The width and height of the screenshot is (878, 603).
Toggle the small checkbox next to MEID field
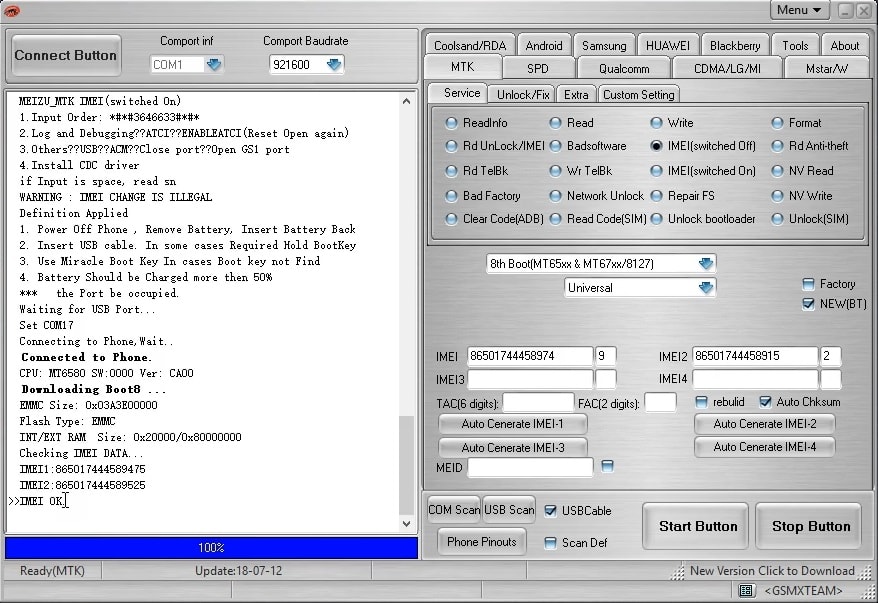(x=607, y=466)
